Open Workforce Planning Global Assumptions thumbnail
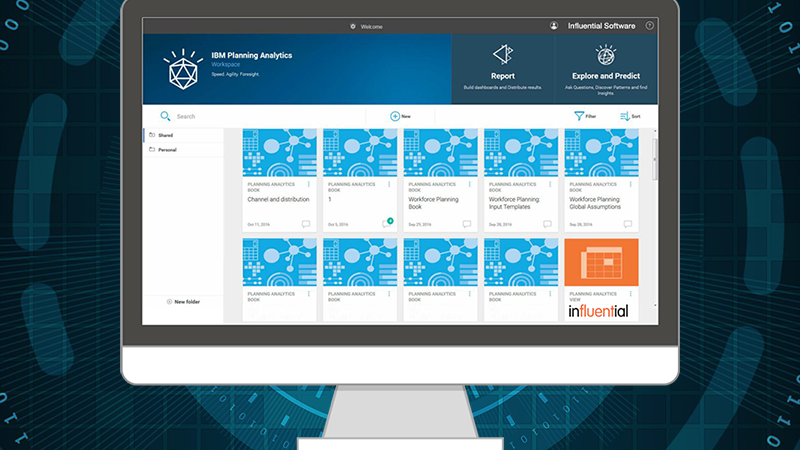 pyautogui.click(x=602, y=153)
